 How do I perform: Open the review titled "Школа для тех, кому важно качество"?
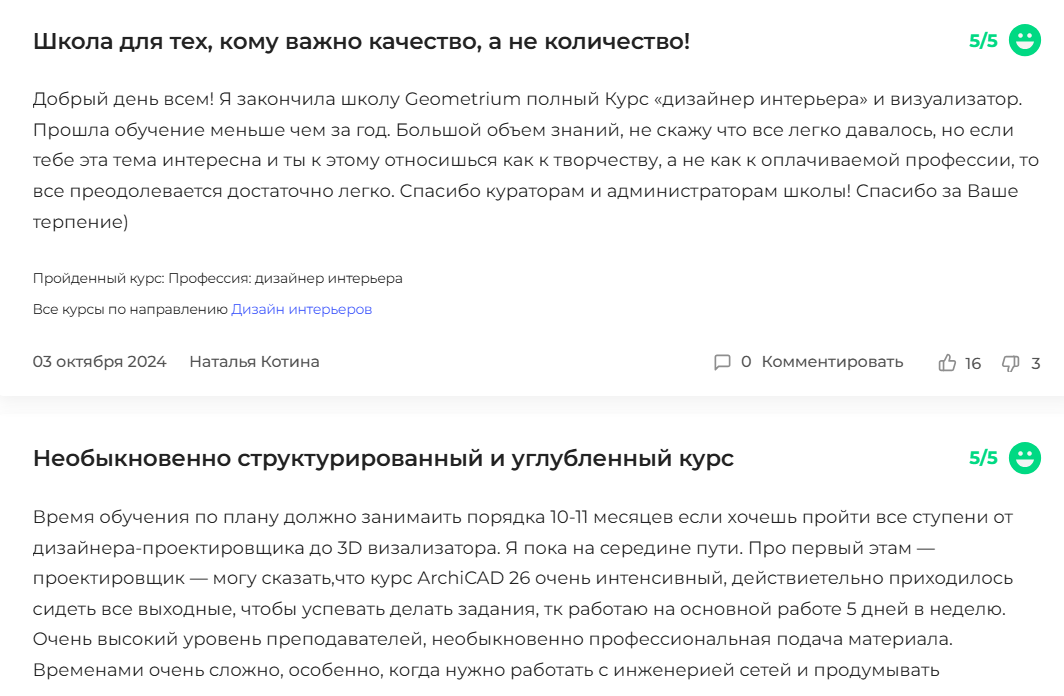tap(361, 42)
